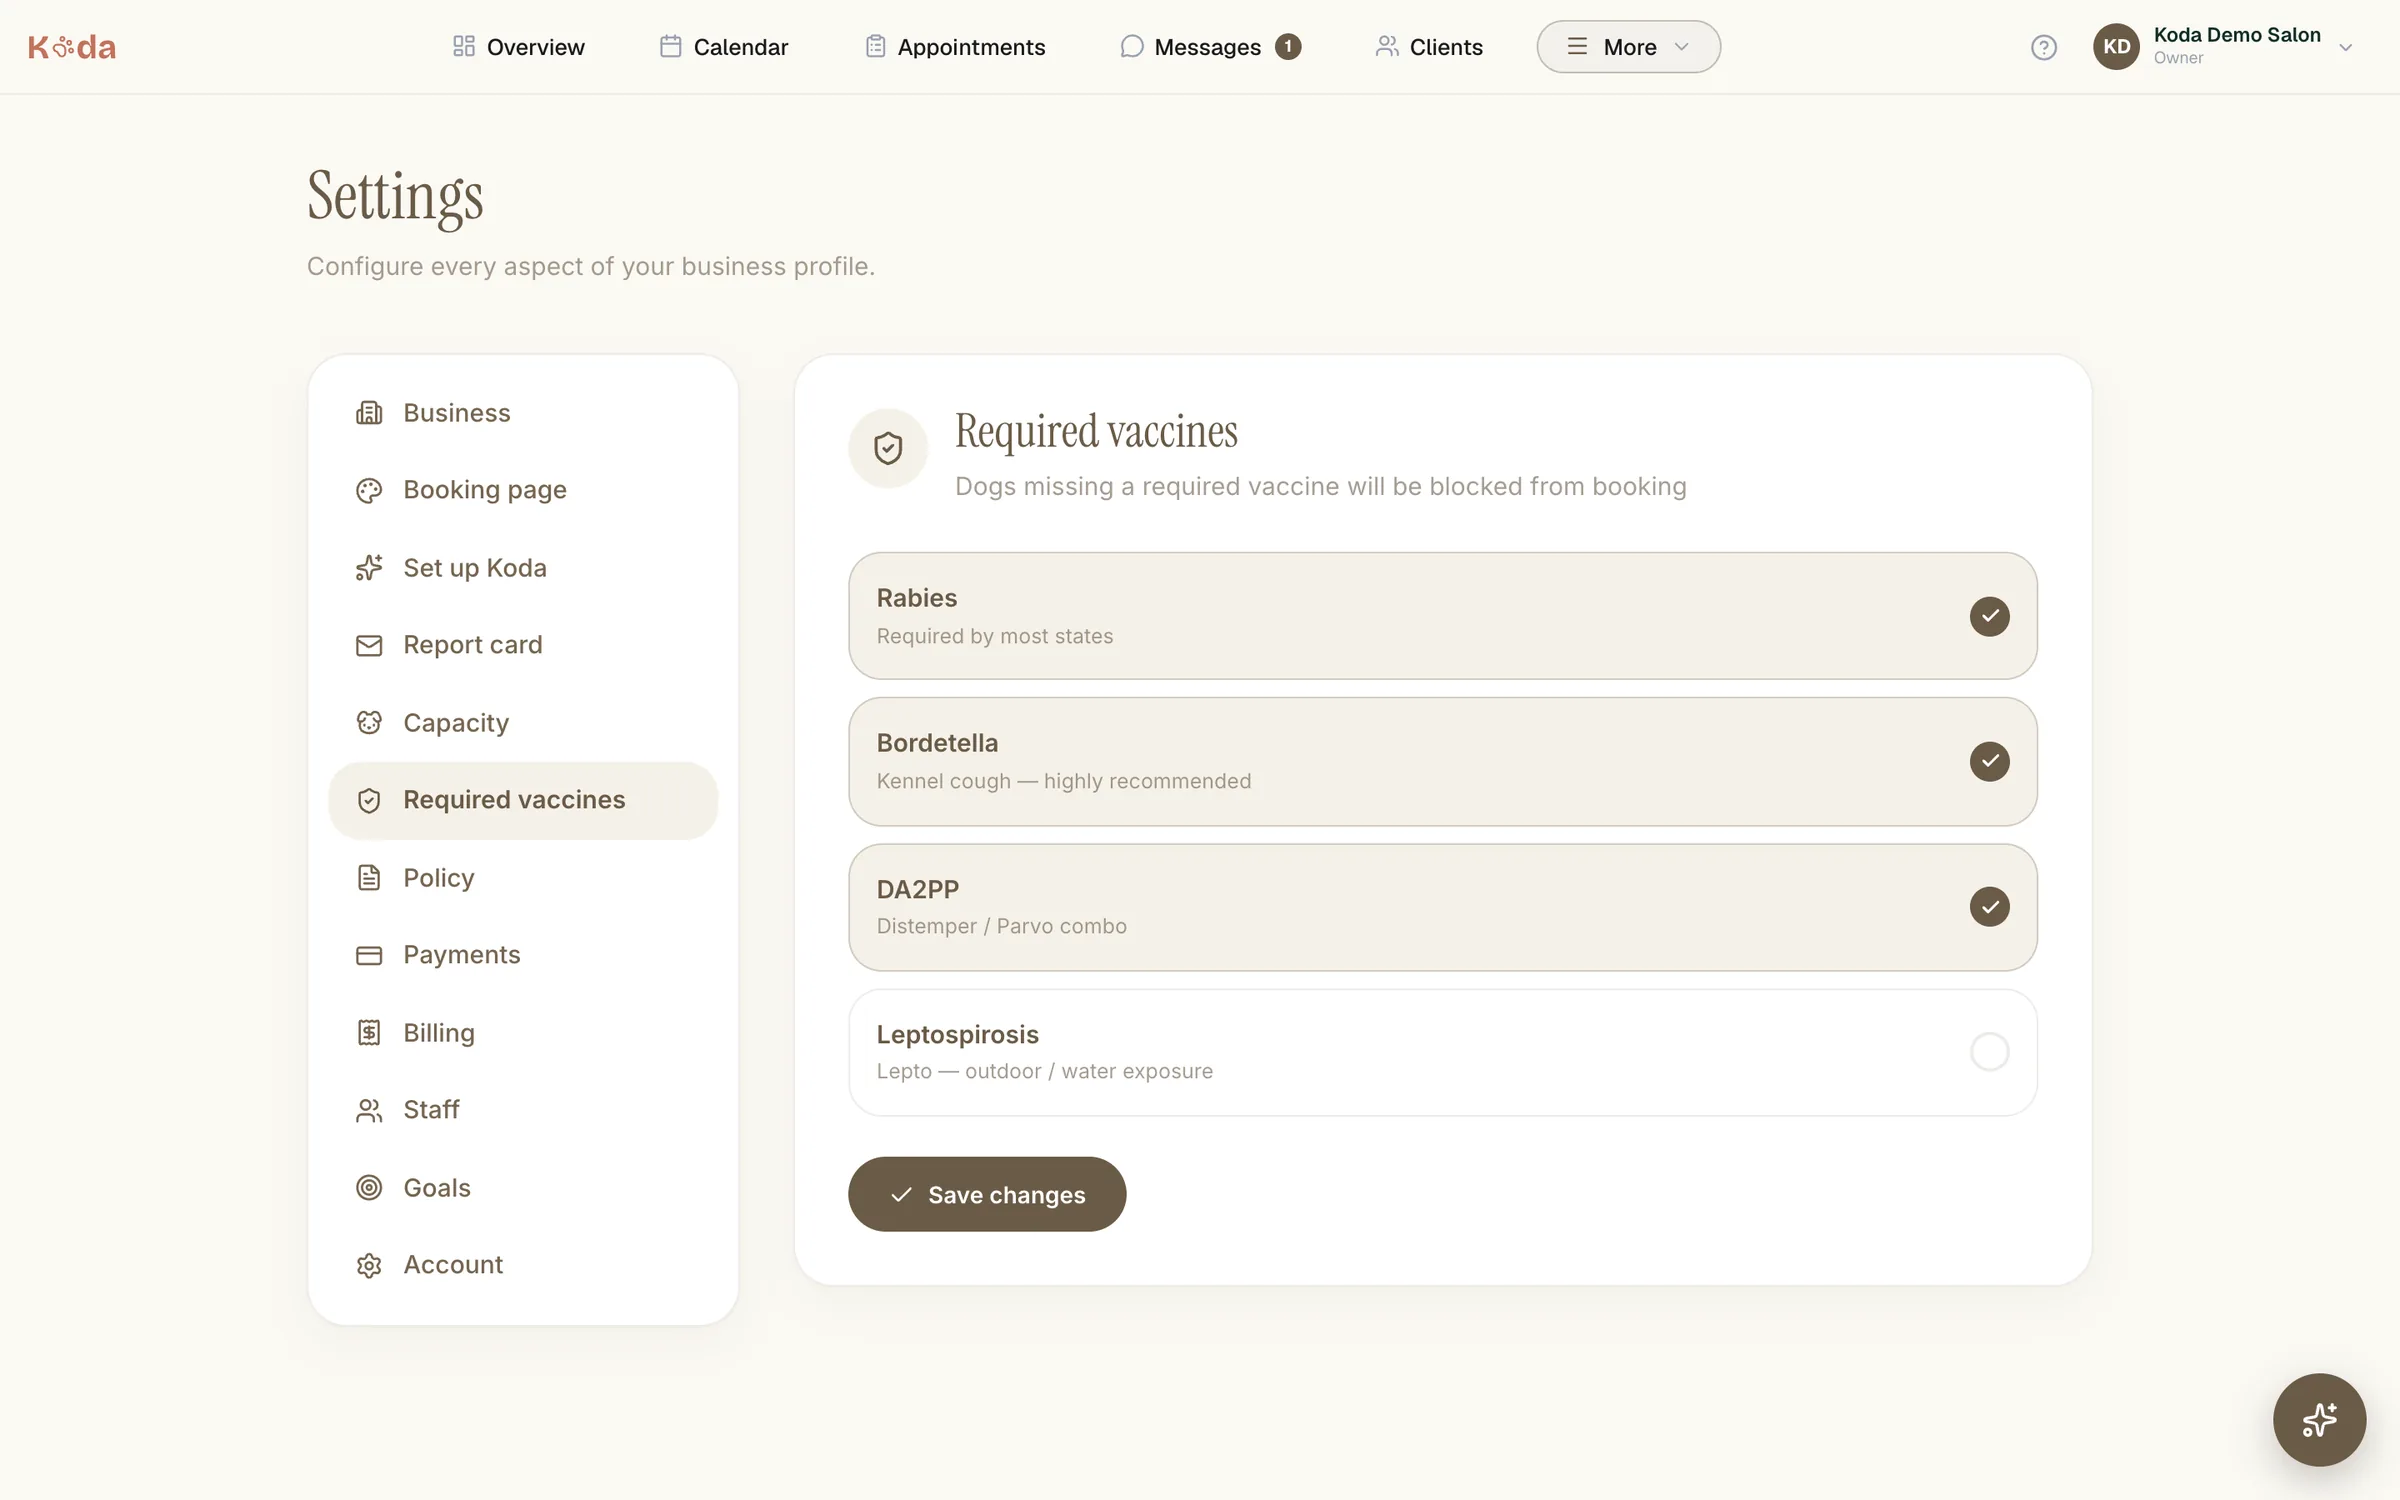Screen dimensions: 2400x1500
Task: Click the Payments credit card icon
Action: 369,955
